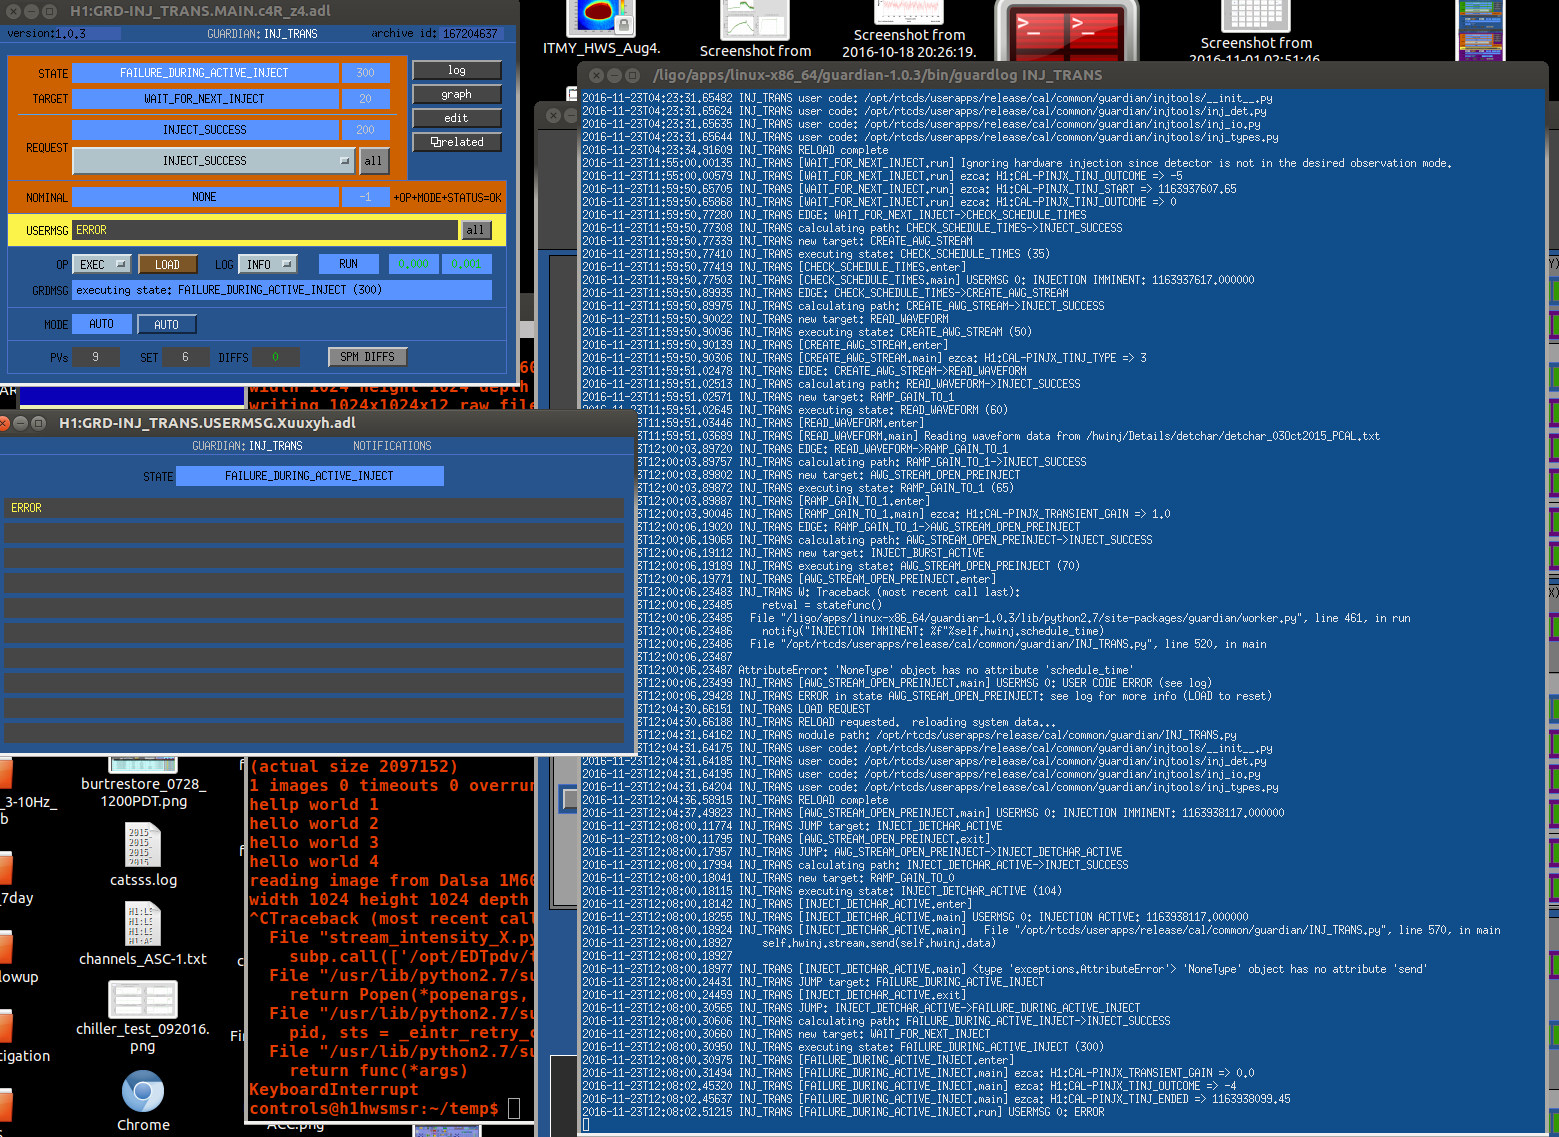Click TARGET field WAIT_FOR_NEXT_INJECT

(205, 99)
